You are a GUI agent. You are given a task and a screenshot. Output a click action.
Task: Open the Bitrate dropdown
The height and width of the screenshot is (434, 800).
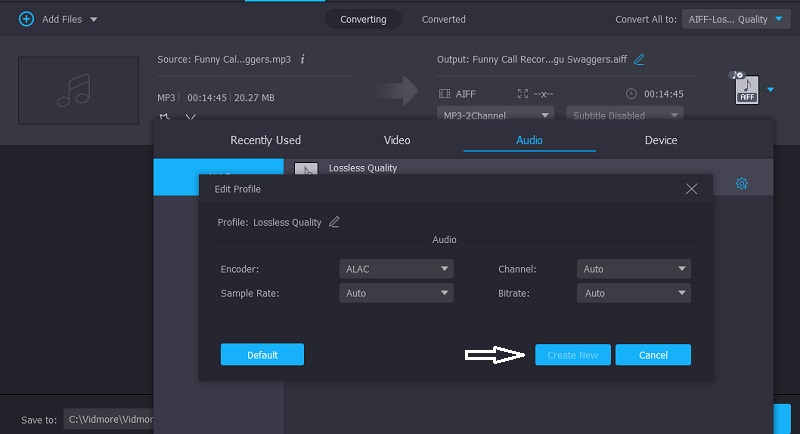[x=634, y=293]
